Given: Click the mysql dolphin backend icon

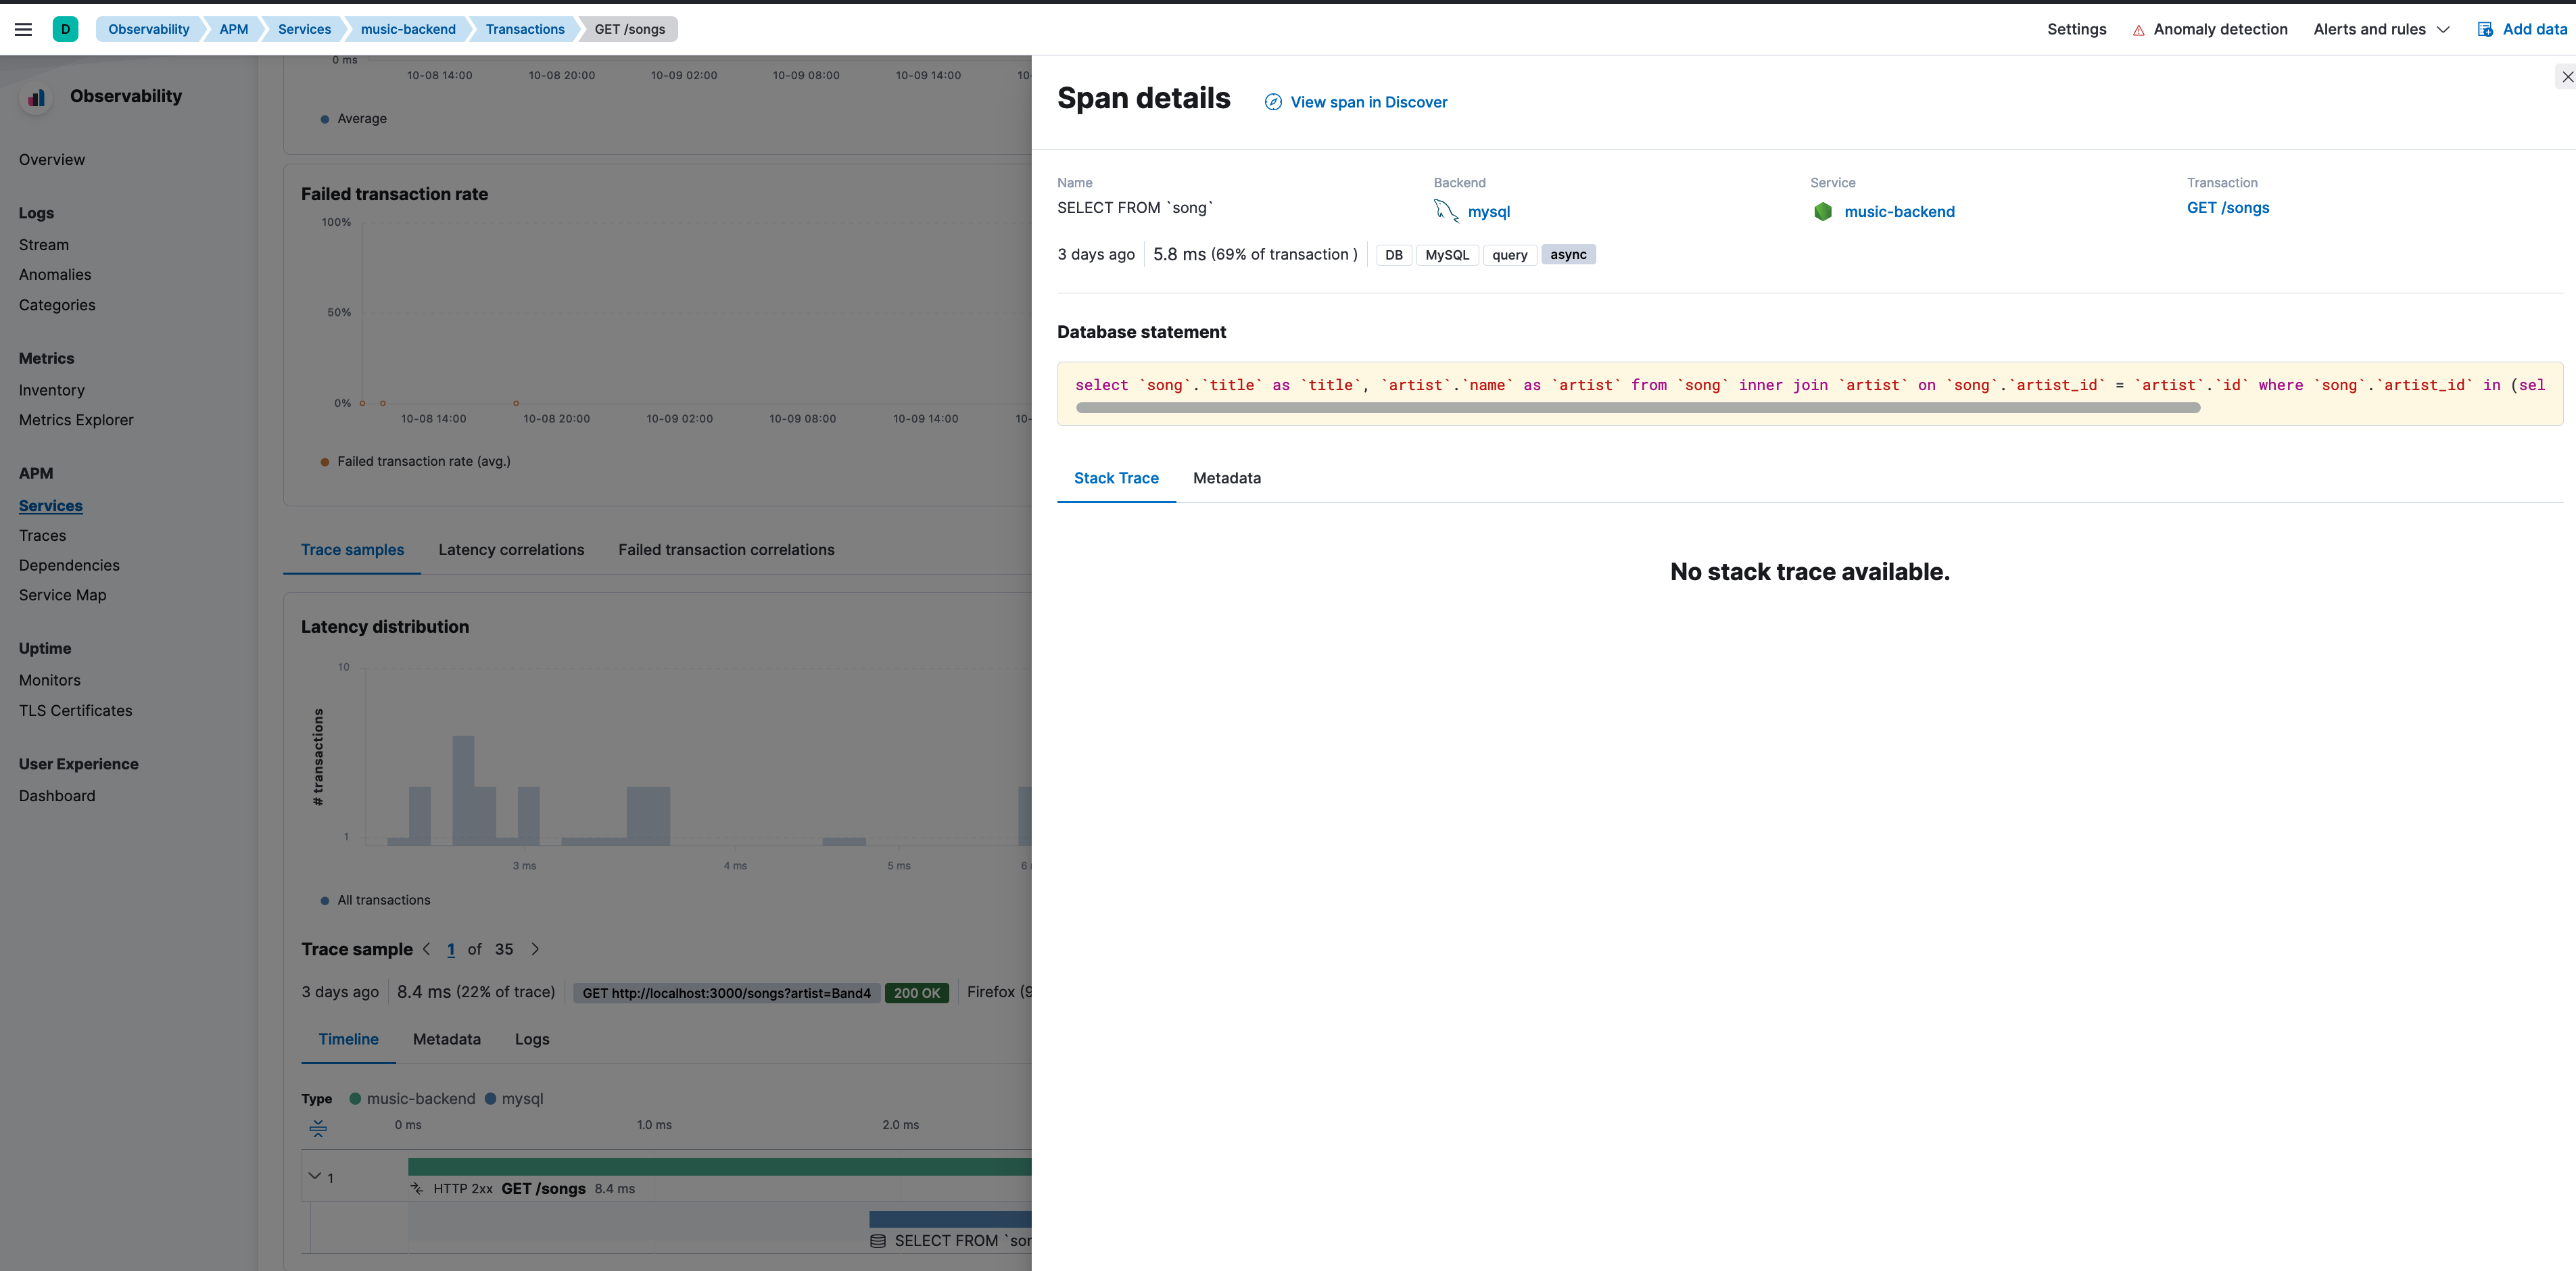Looking at the screenshot, I should click(x=1446, y=211).
